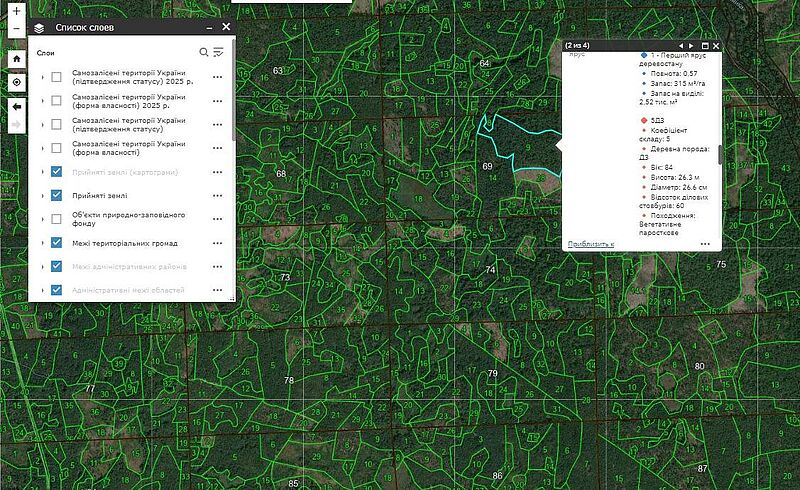This screenshot has width=800, height=490.
Task: Click the find my location button
Action: click(16, 82)
